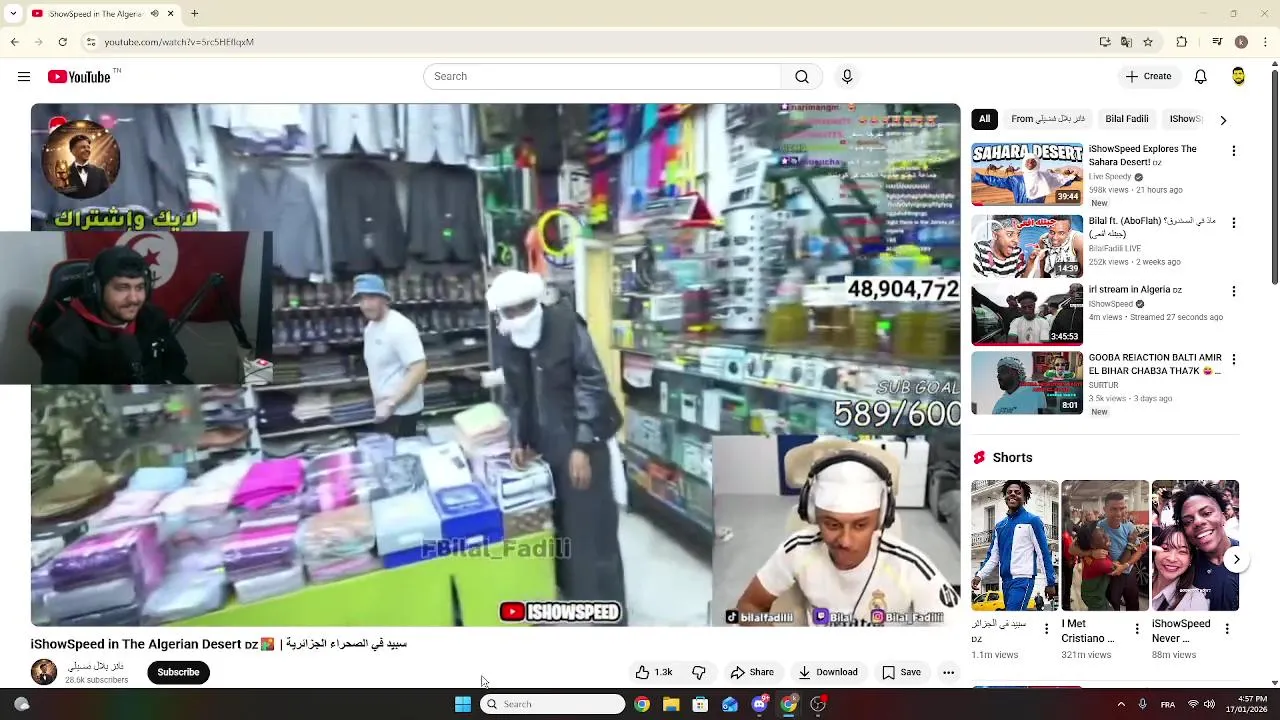Open Discord from the taskbar
Image resolution: width=1280 pixels, height=720 pixels.
point(759,704)
